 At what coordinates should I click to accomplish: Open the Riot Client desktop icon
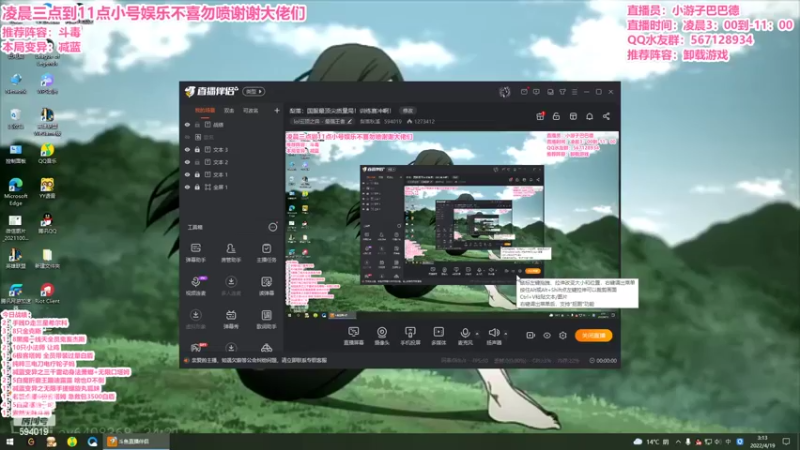pyautogui.click(x=47, y=294)
